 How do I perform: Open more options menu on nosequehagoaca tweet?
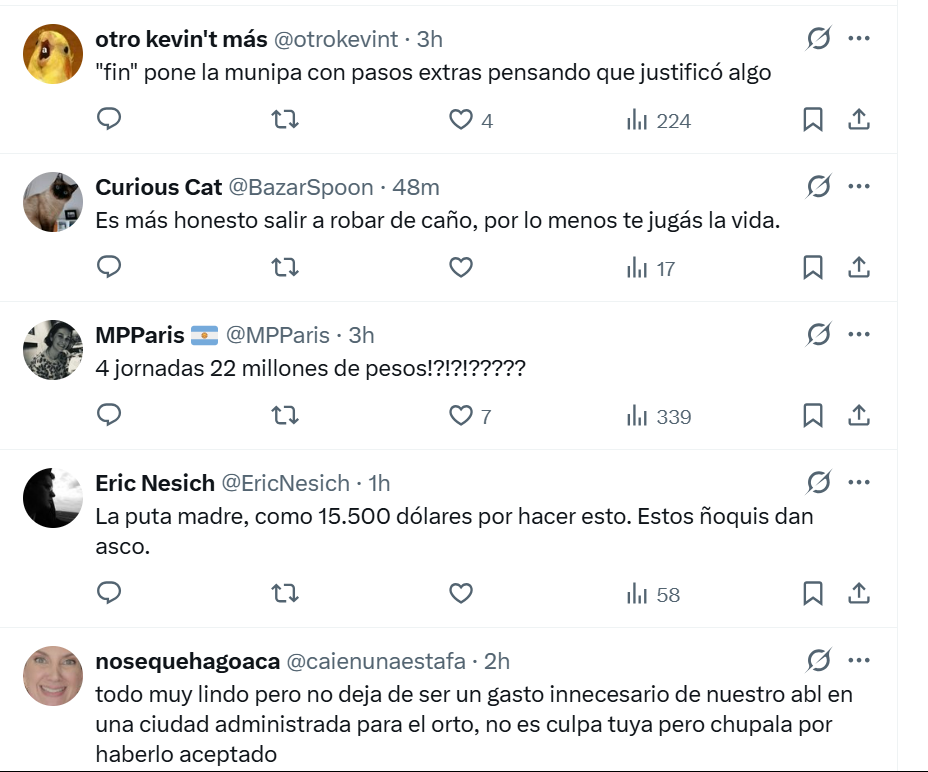(858, 661)
